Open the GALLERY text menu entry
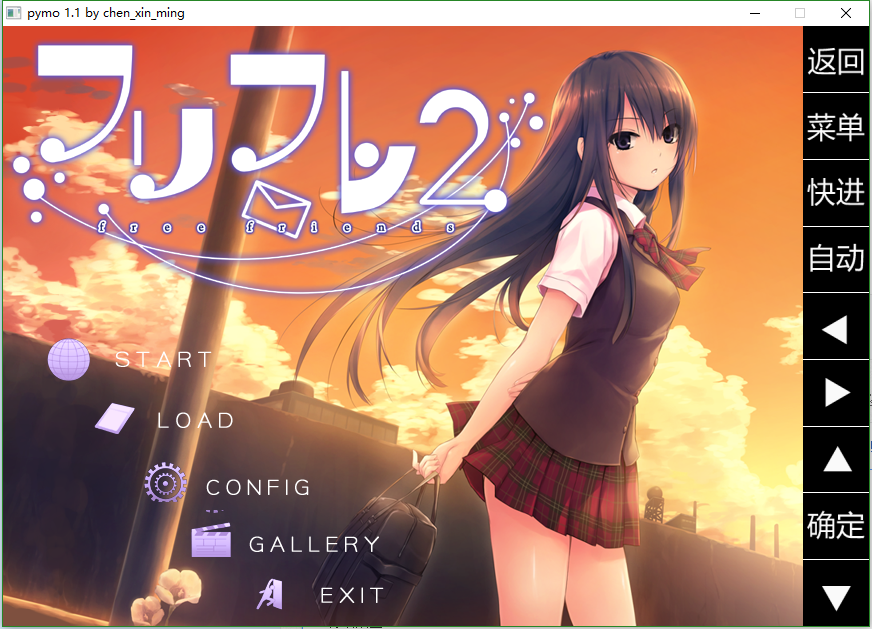Screen dimensions: 872x629 coord(315,545)
